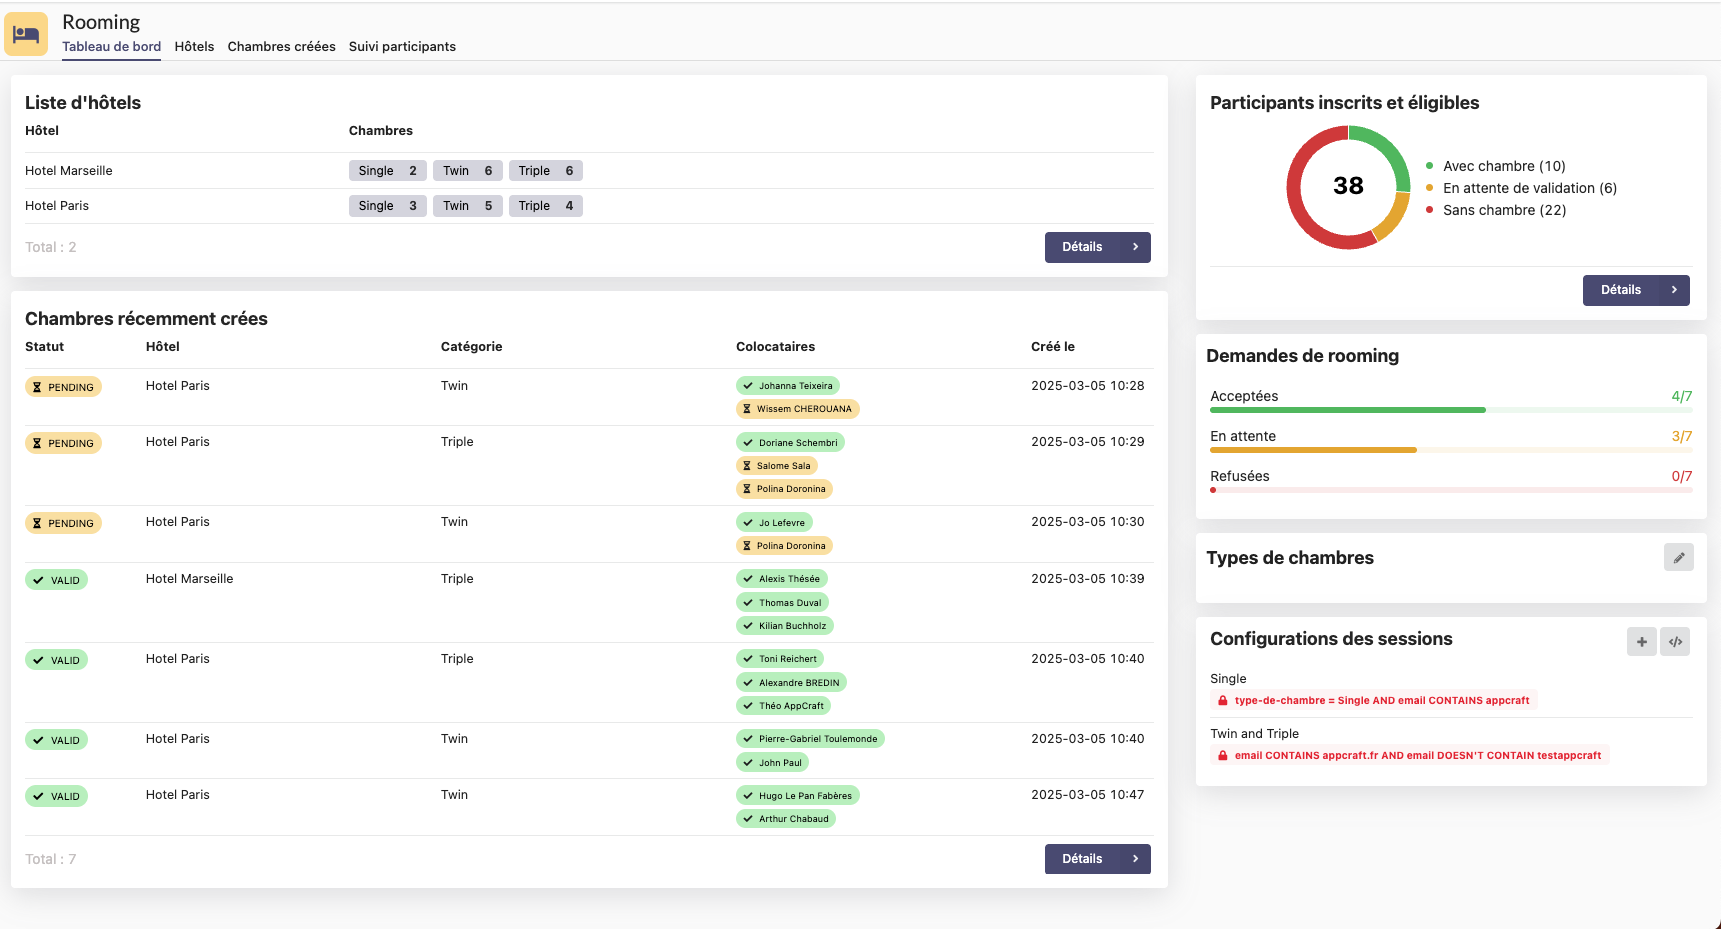This screenshot has width=1721, height=929.
Task: Select the Hotel Paris Triple 4 badge
Action: [x=545, y=206]
